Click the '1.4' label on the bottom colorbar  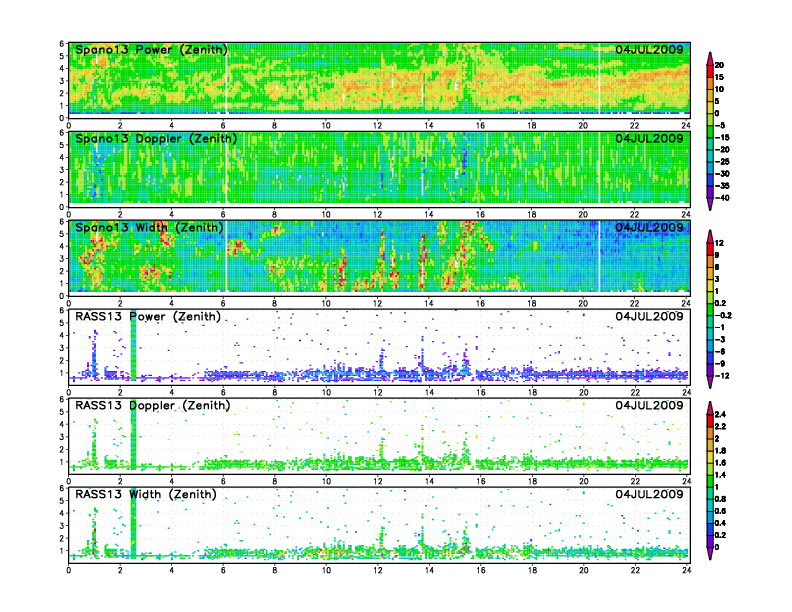coord(720,475)
